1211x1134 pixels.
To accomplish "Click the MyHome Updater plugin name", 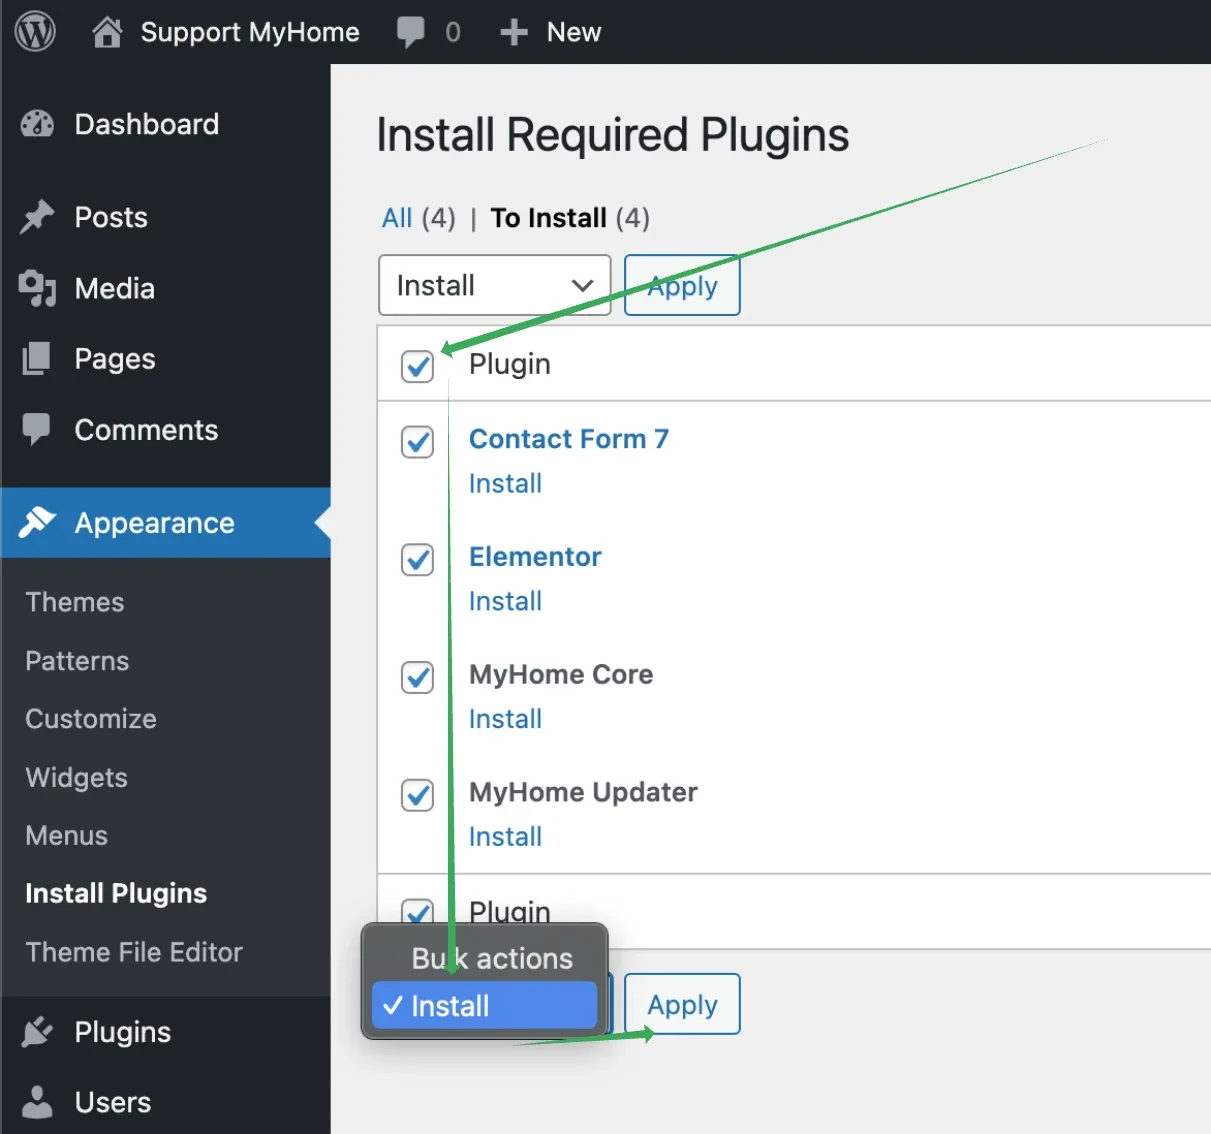I will [583, 792].
